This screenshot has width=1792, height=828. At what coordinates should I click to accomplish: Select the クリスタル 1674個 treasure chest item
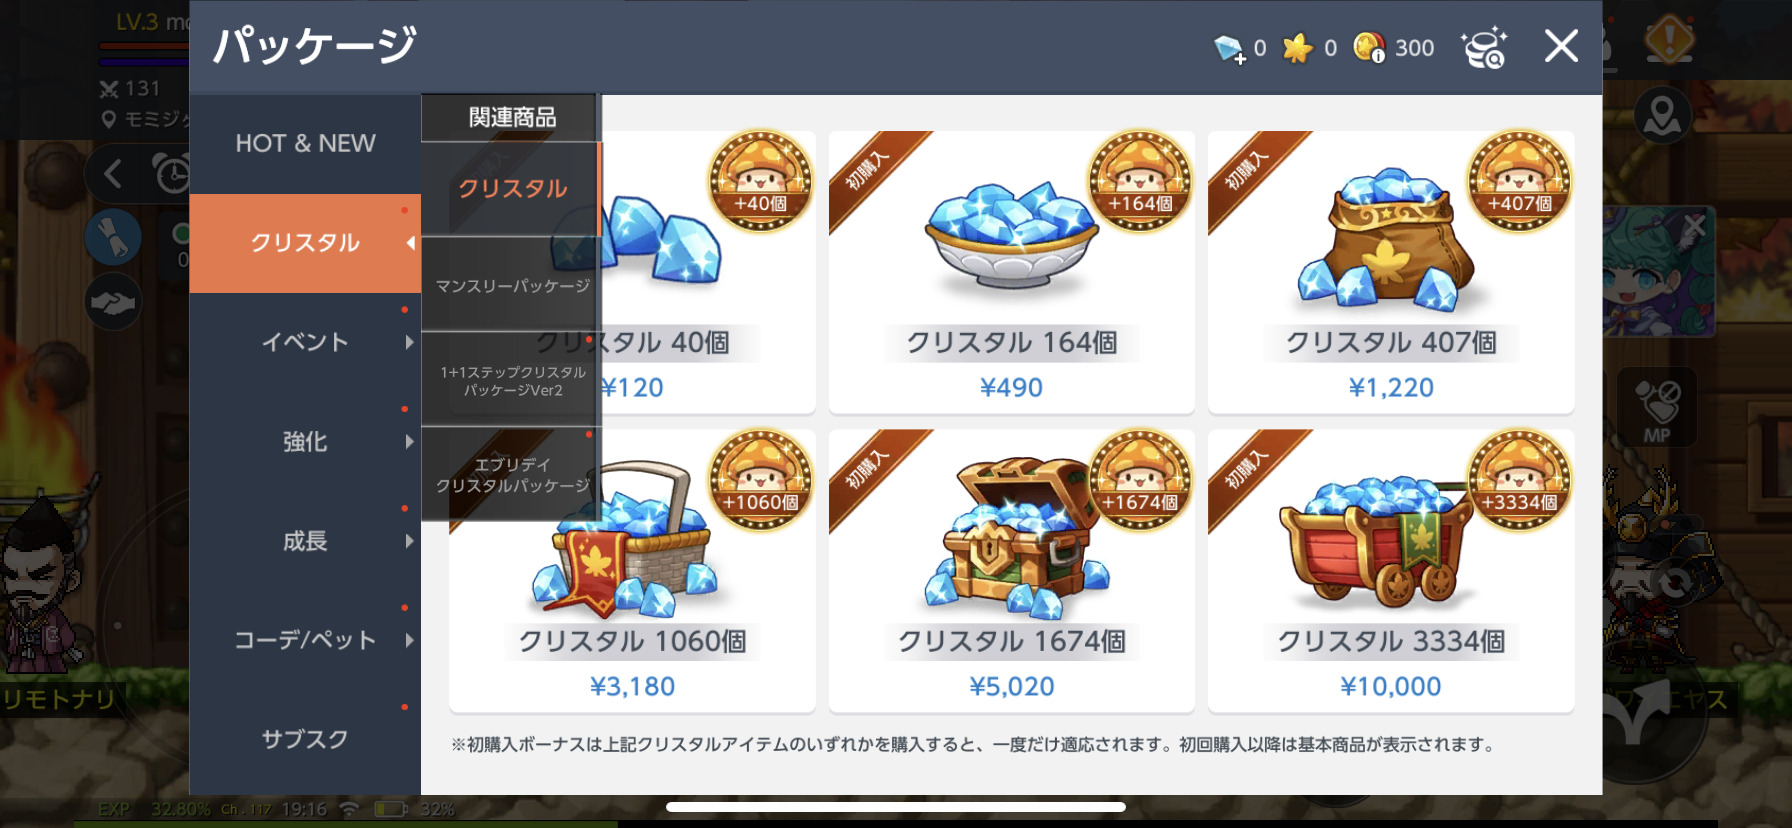[x=1011, y=571]
